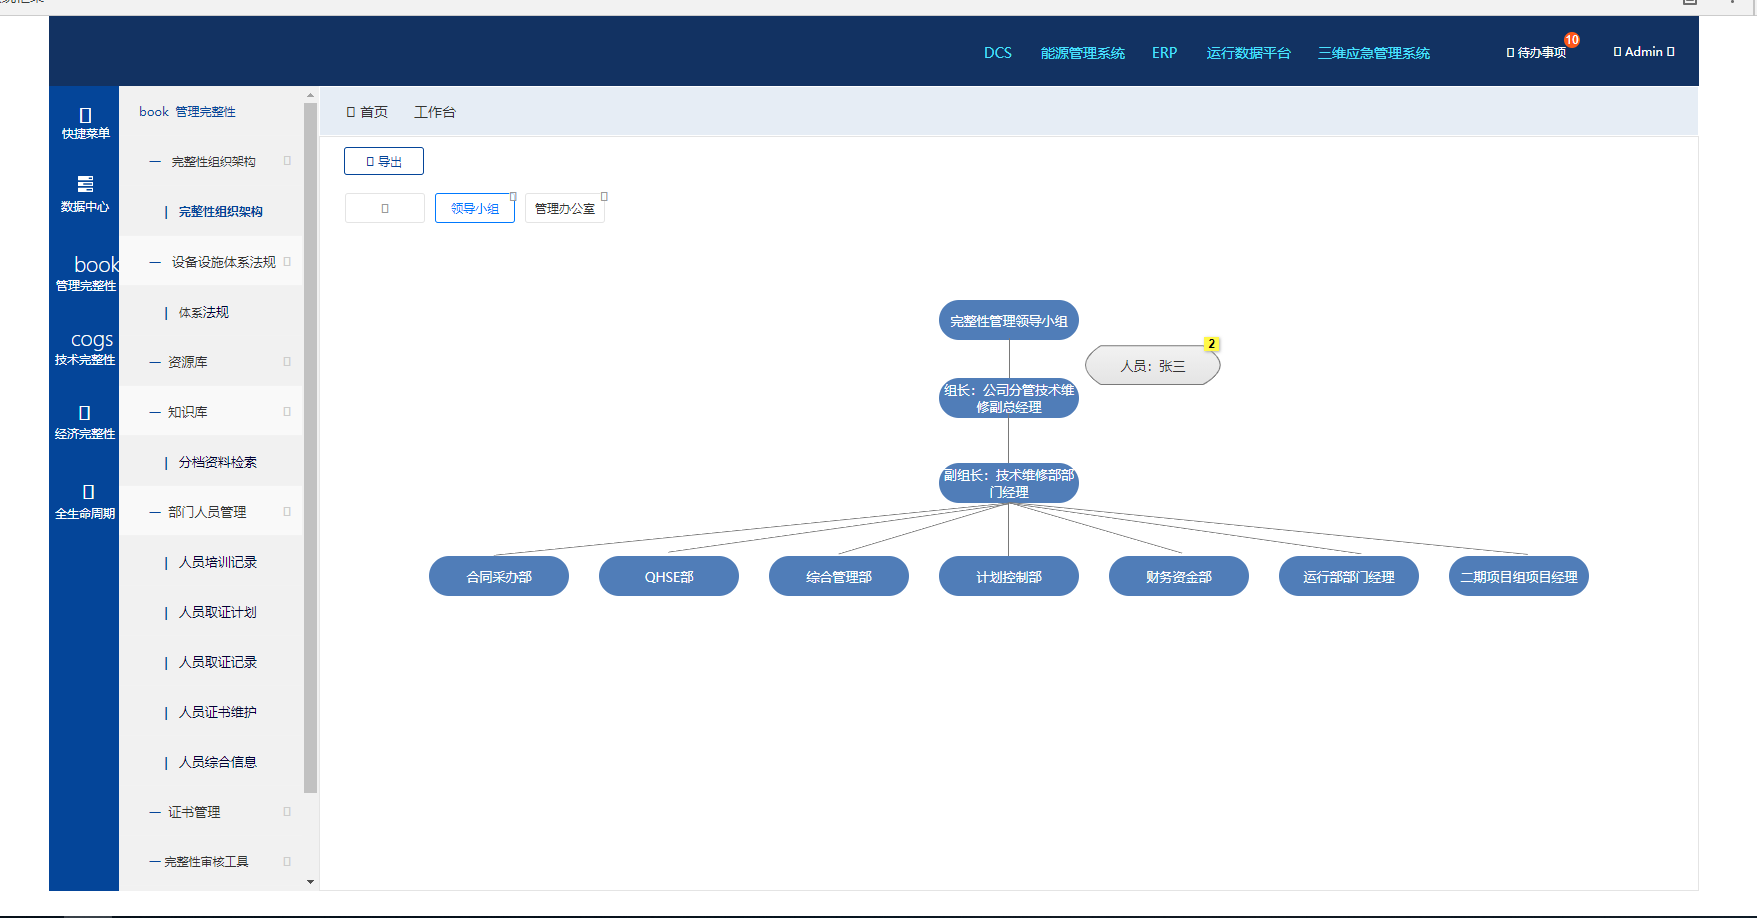Expand the 知识库 menu group
Viewport: 1757px width, 918px height.
[x=211, y=412]
